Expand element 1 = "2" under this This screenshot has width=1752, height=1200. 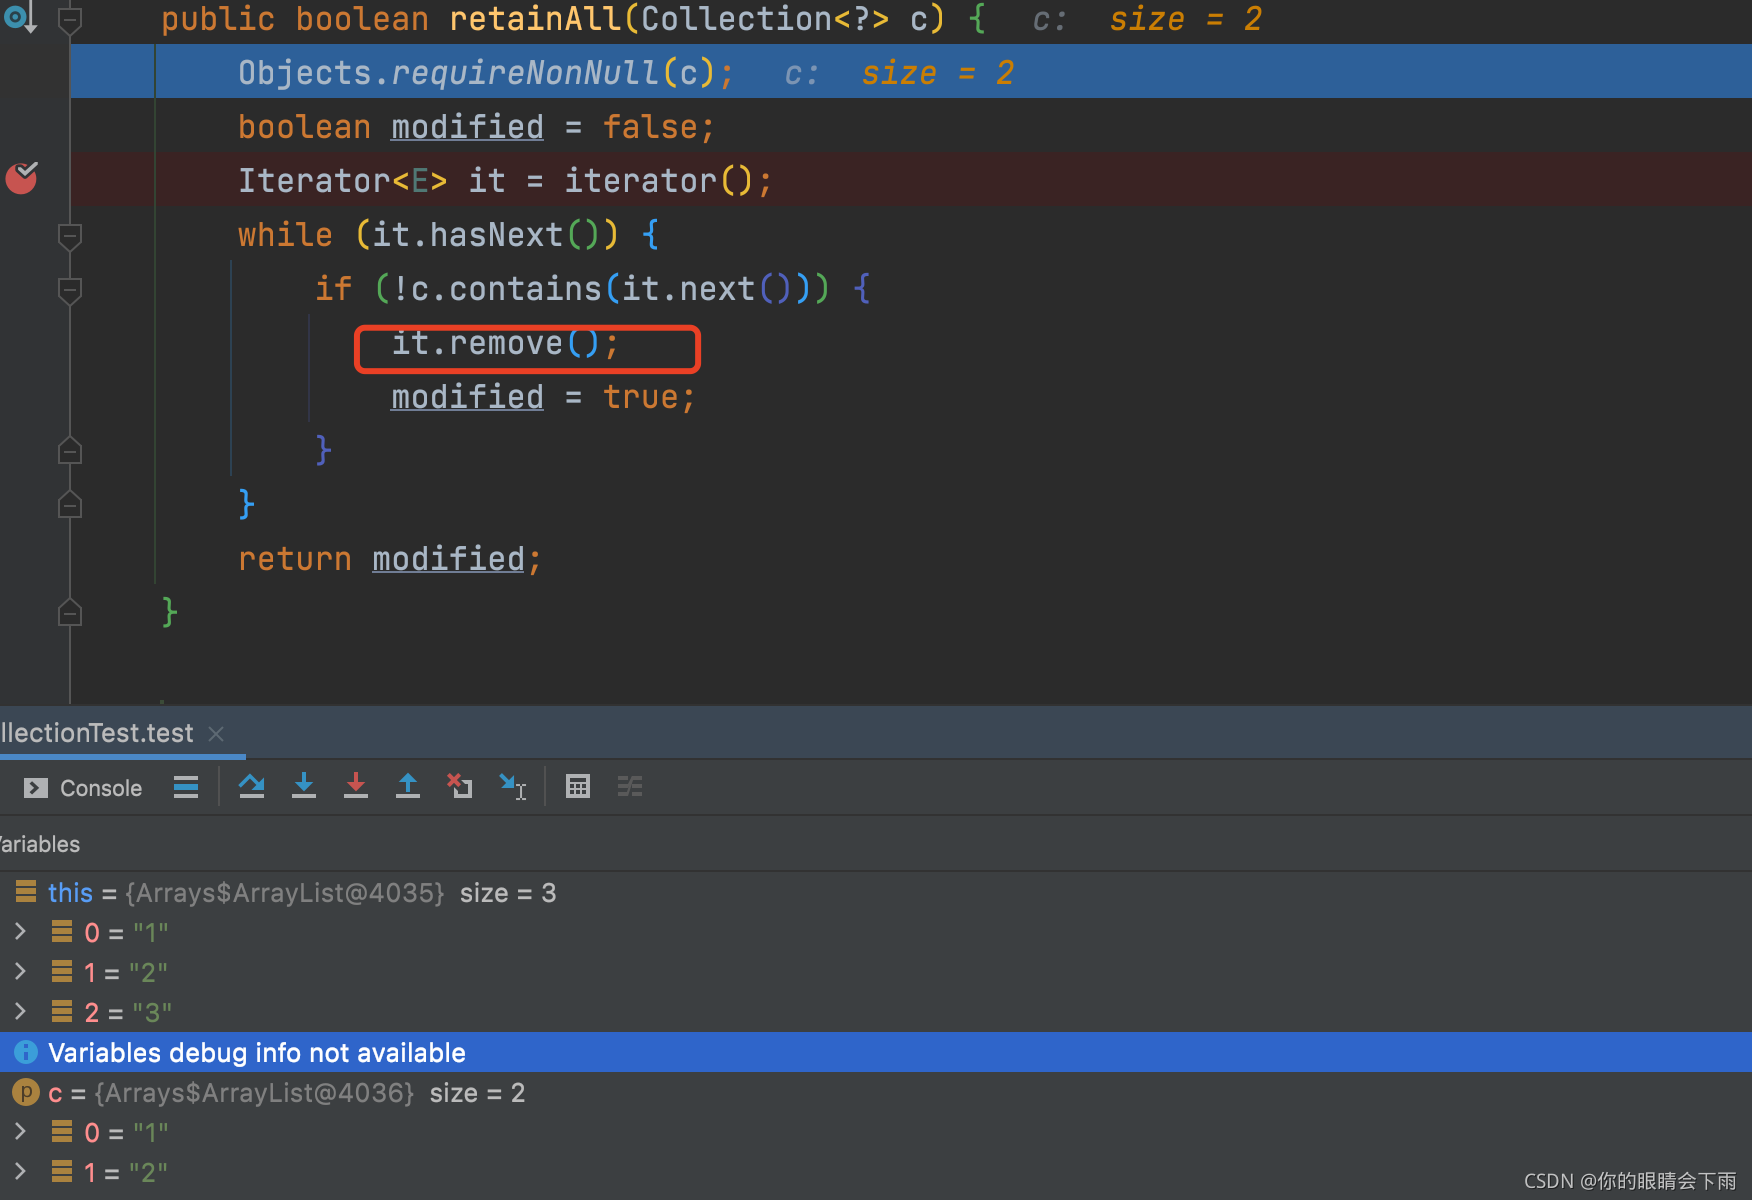[x=20, y=972]
